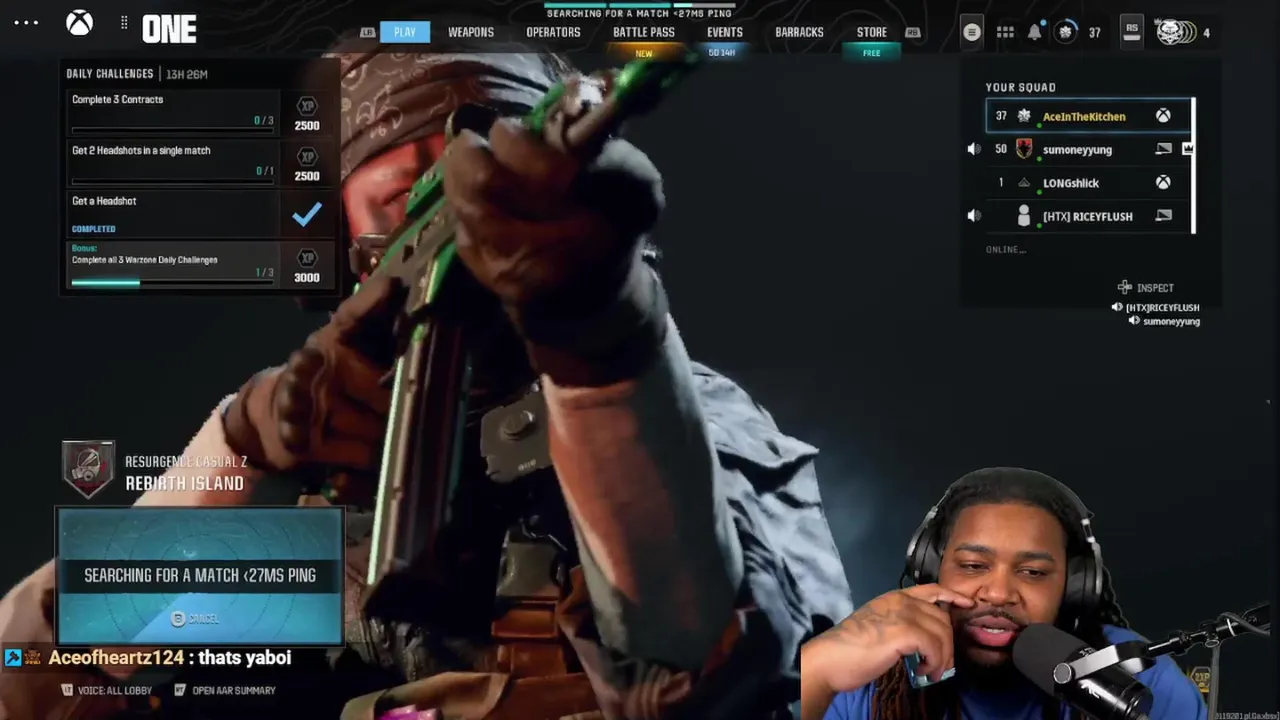The height and width of the screenshot is (720, 1280).
Task: Open the grid apps icon in header
Action: (1005, 32)
